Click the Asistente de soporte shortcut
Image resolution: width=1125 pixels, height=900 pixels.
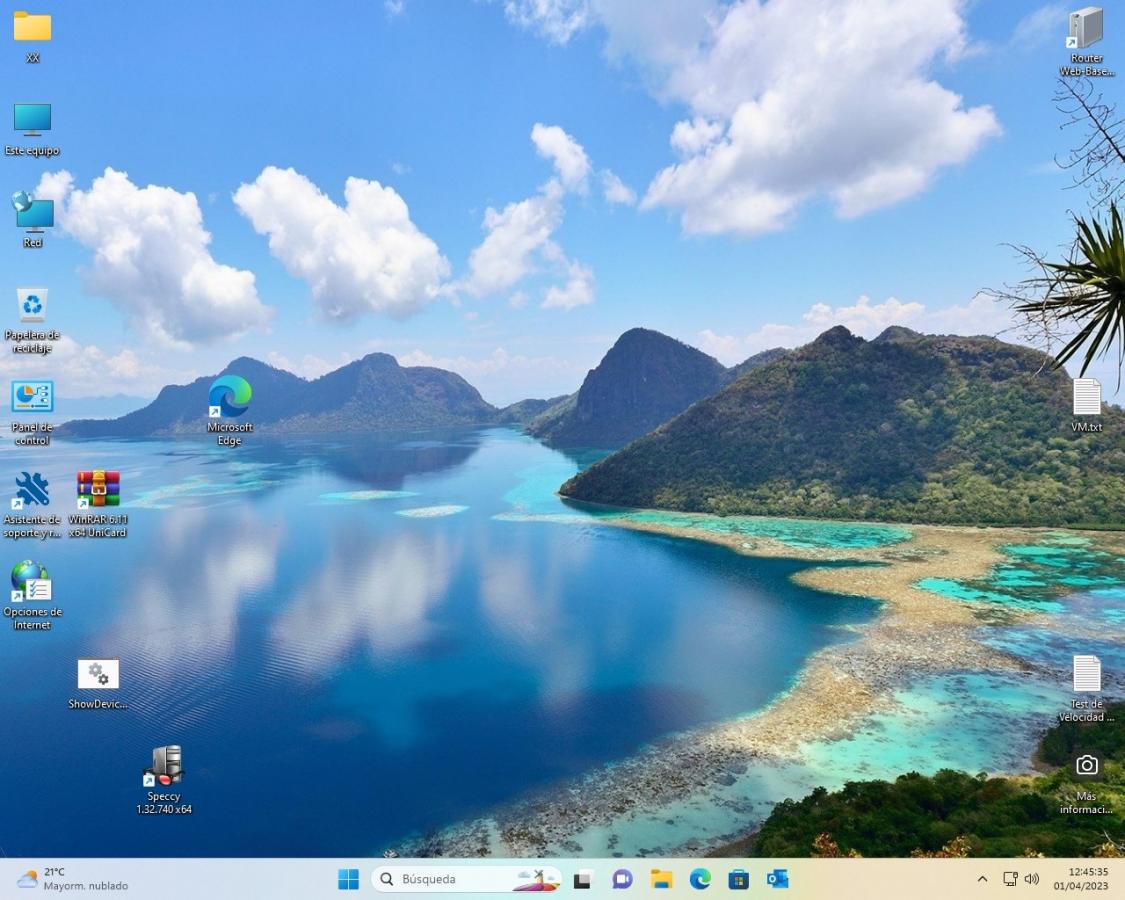pyautogui.click(x=32, y=490)
